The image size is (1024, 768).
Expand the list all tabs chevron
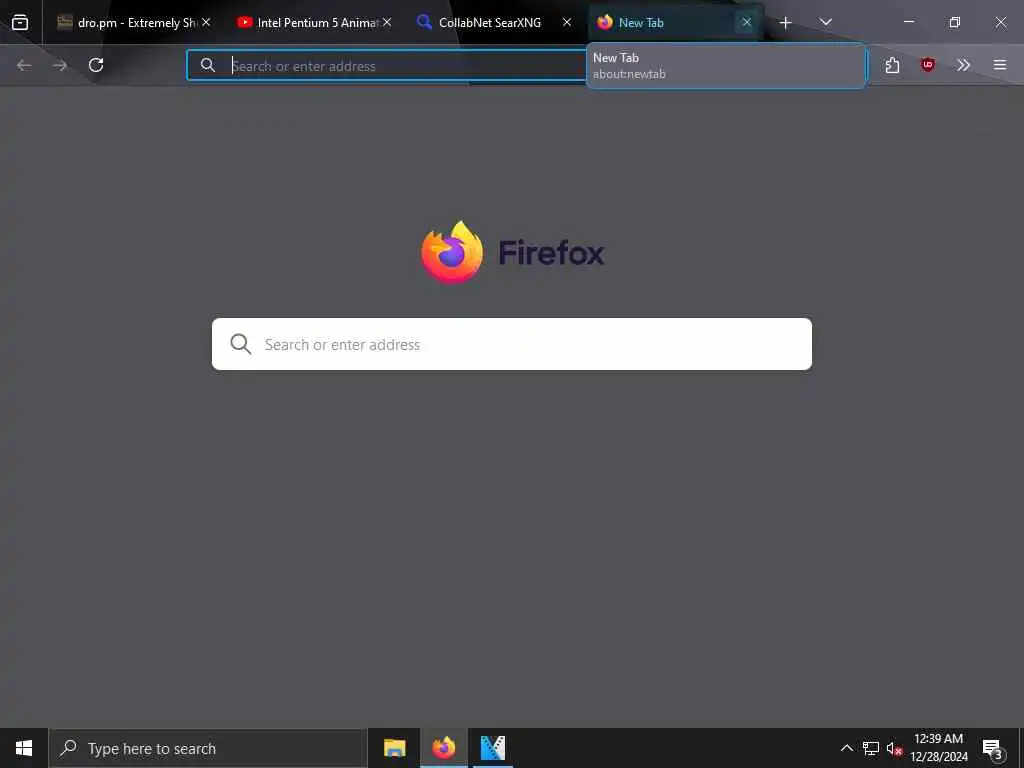pos(825,22)
